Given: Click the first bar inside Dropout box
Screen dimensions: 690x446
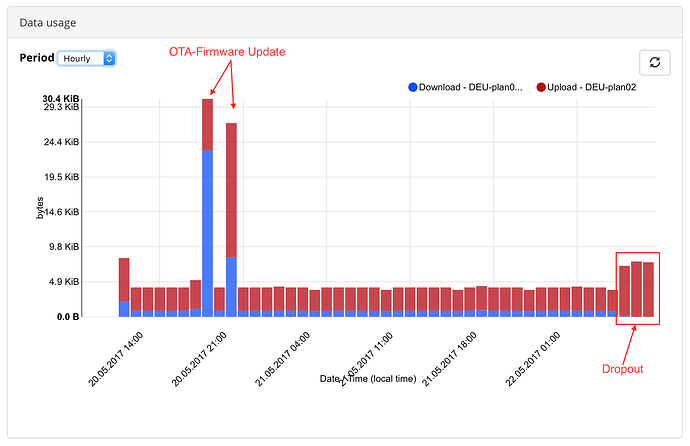Looking at the screenshot, I should point(624,291).
